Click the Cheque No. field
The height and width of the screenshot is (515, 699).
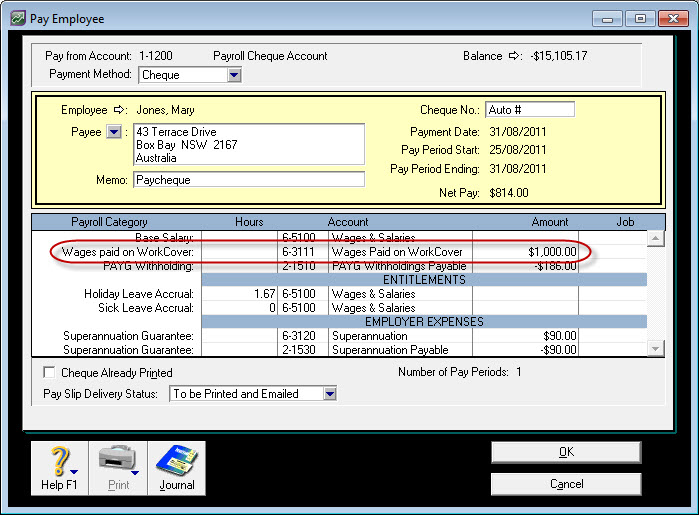529,109
